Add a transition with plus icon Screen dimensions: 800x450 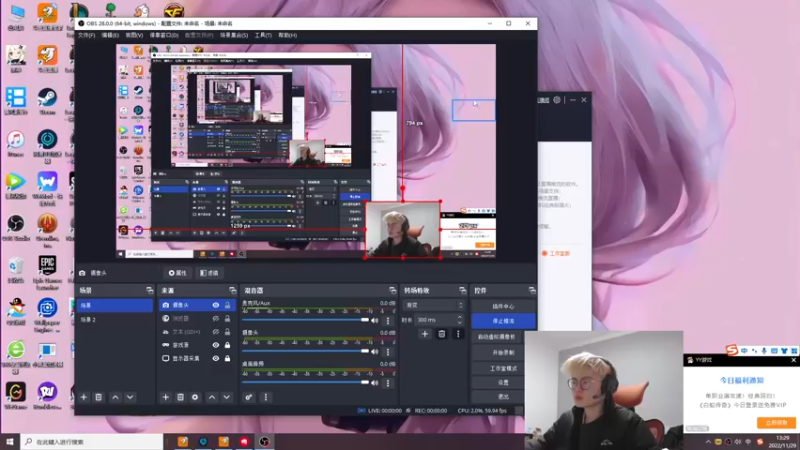pyautogui.click(x=424, y=334)
